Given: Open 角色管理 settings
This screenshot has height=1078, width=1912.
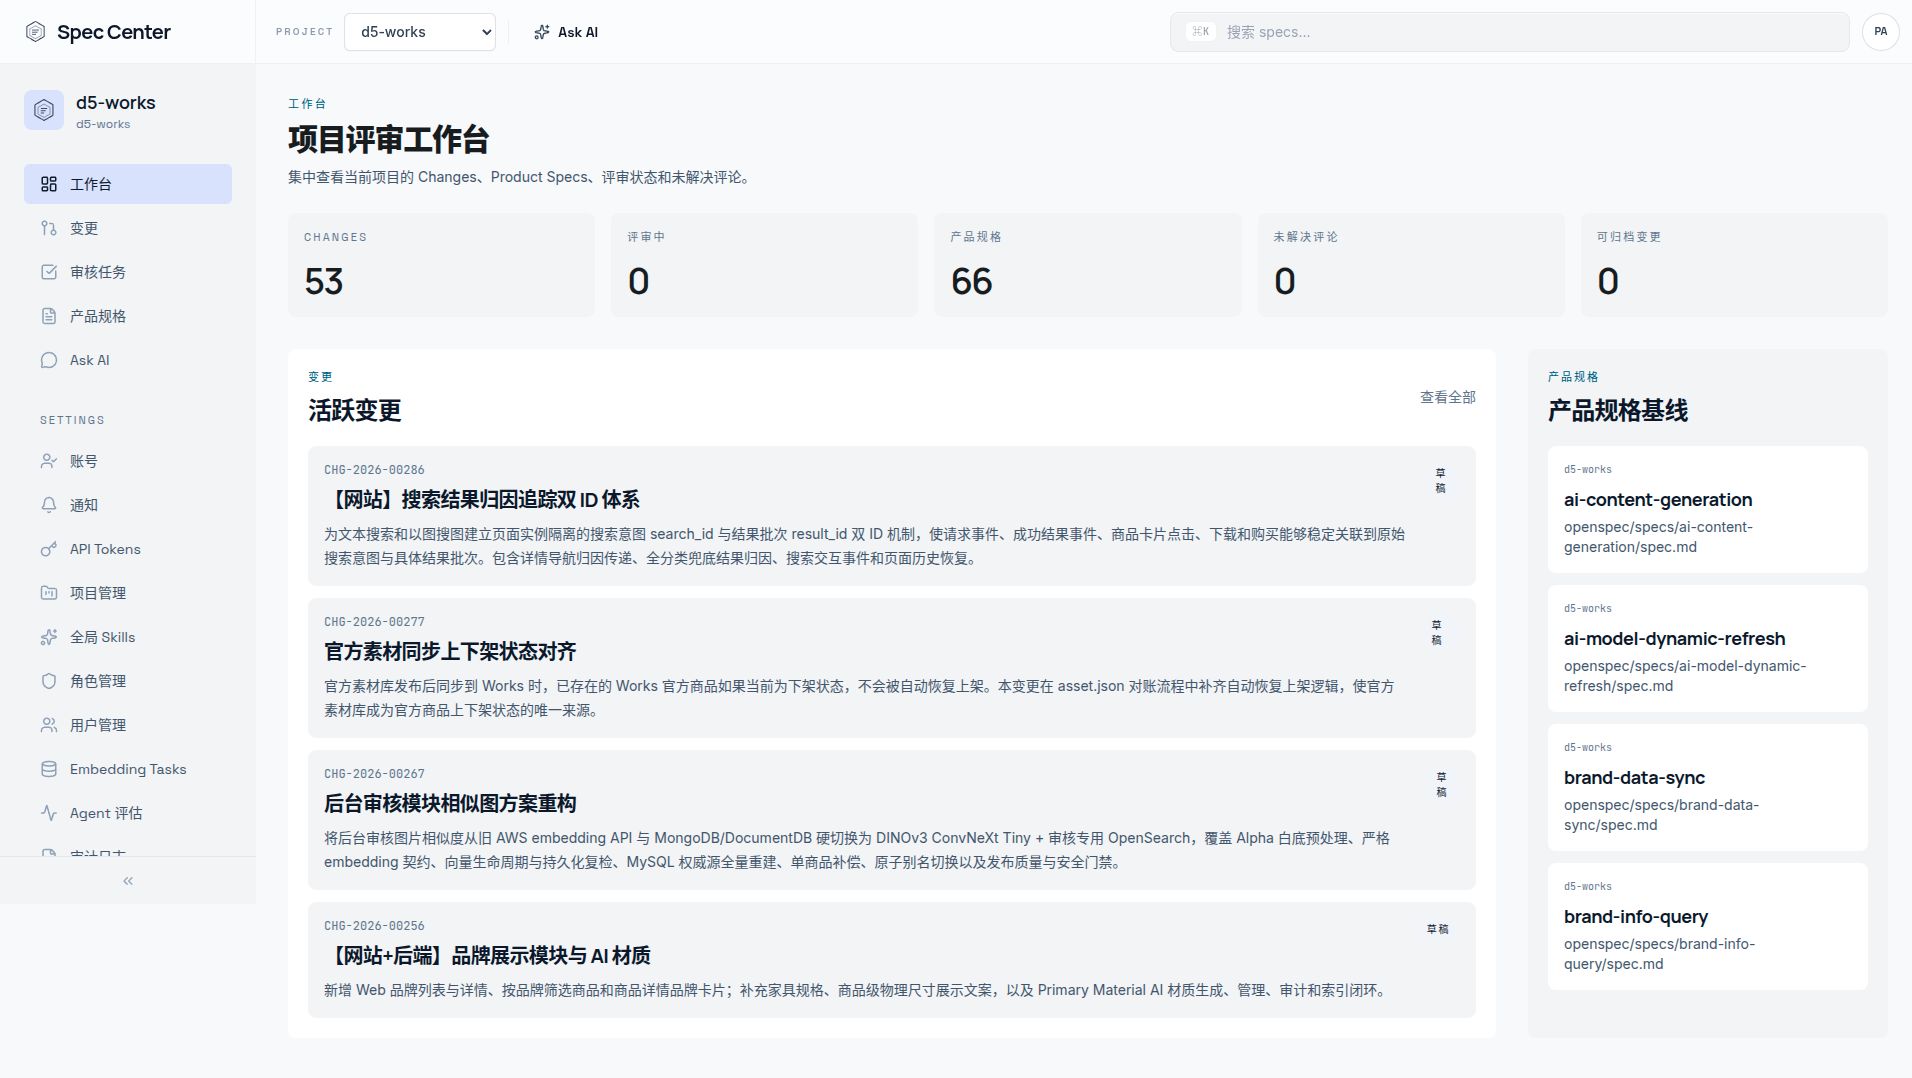Looking at the screenshot, I should (128, 681).
